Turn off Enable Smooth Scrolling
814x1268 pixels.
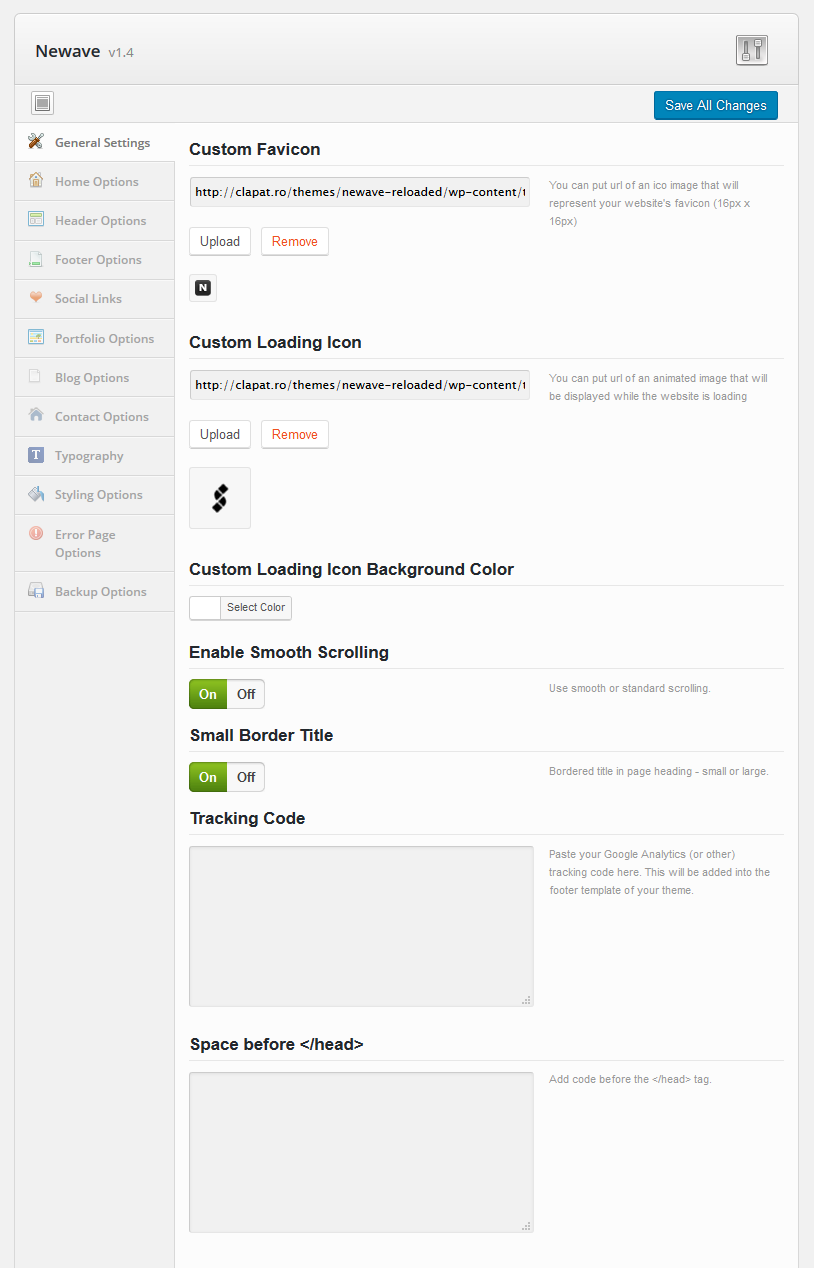pyautogui.click(x=246, y=694)
